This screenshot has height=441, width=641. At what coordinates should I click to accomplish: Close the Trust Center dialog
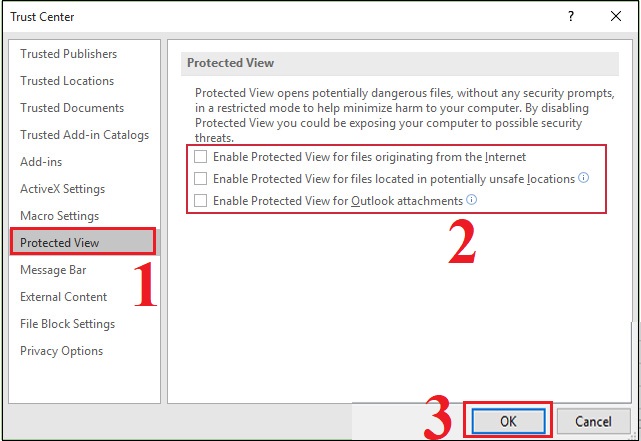pyautogui.click(x=616, y=16)
